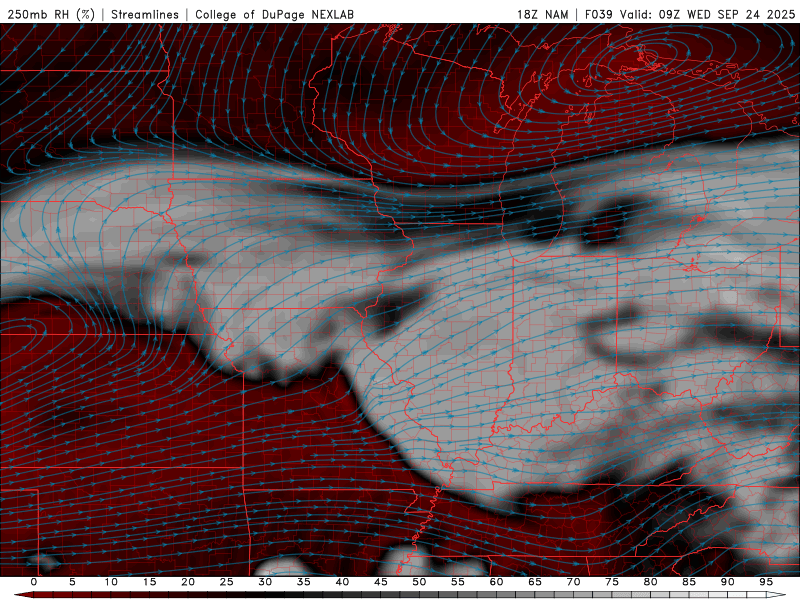Click the '0' colorbar scale label
The height and width of the screenshot is (600, 800).
tap(34, 582)
